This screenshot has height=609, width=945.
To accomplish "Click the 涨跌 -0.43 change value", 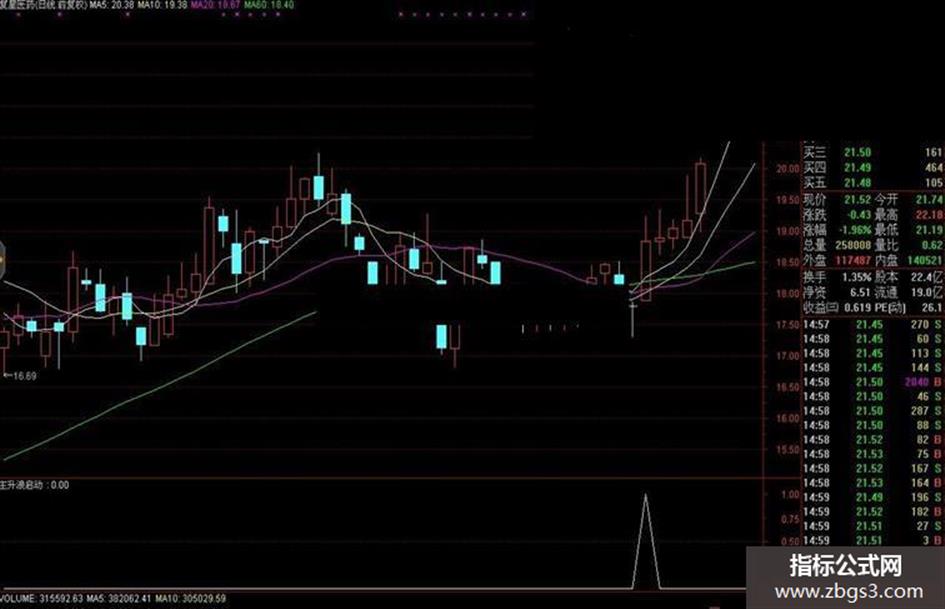I will tap(837, 215).
